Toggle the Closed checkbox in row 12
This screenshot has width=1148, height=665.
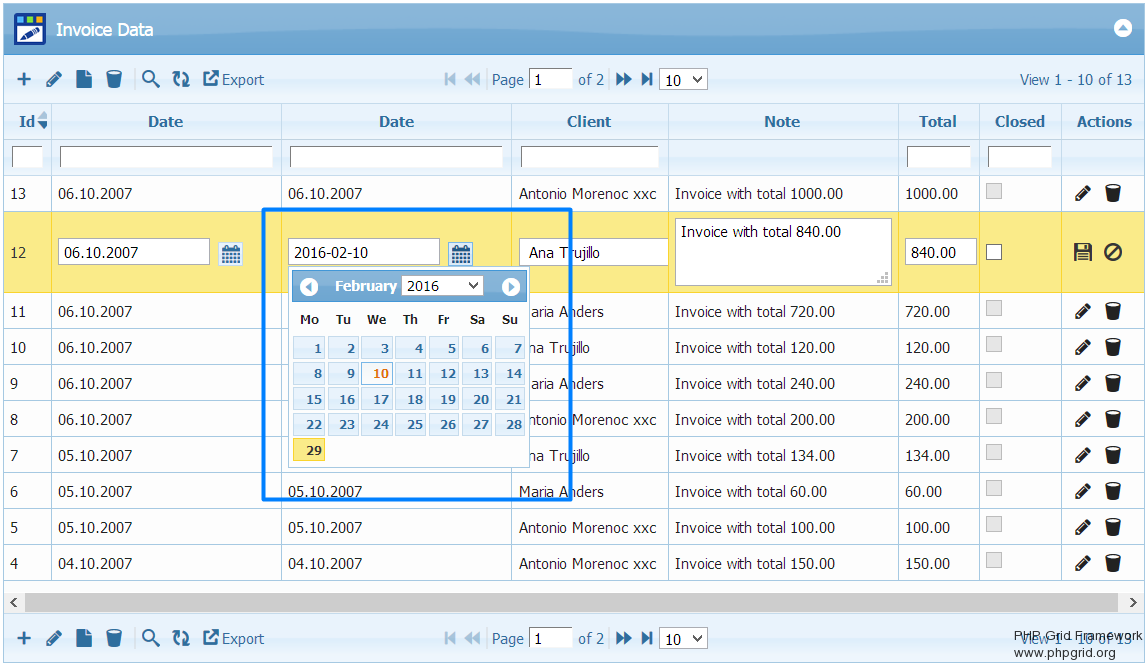pos(994,253)
